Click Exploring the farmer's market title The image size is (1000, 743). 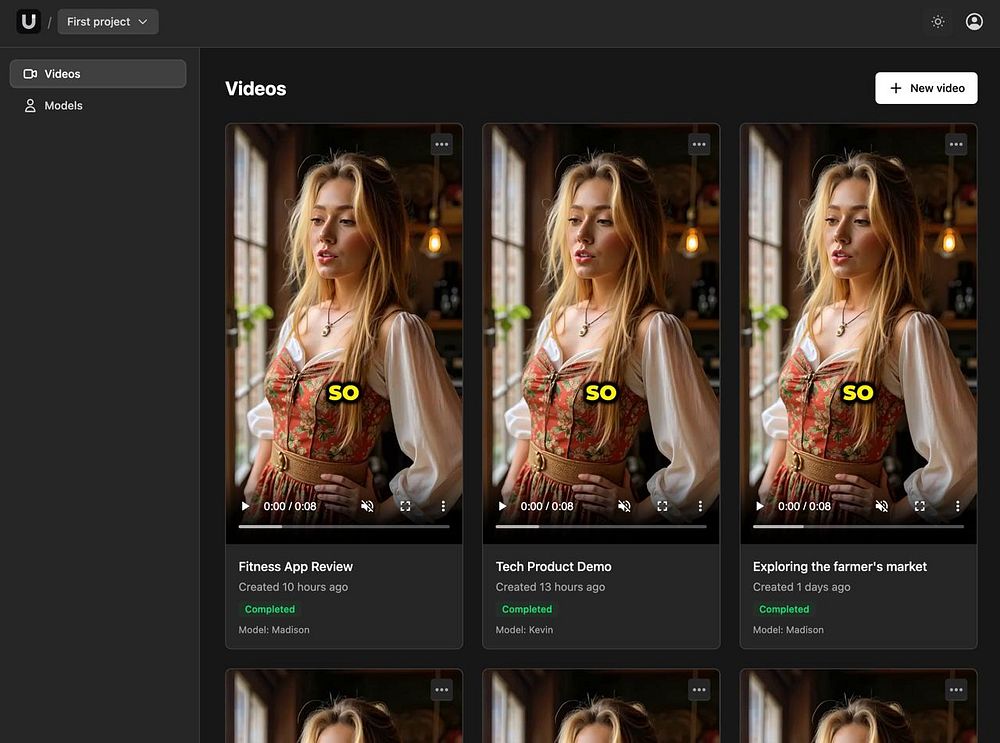(840, 566)
